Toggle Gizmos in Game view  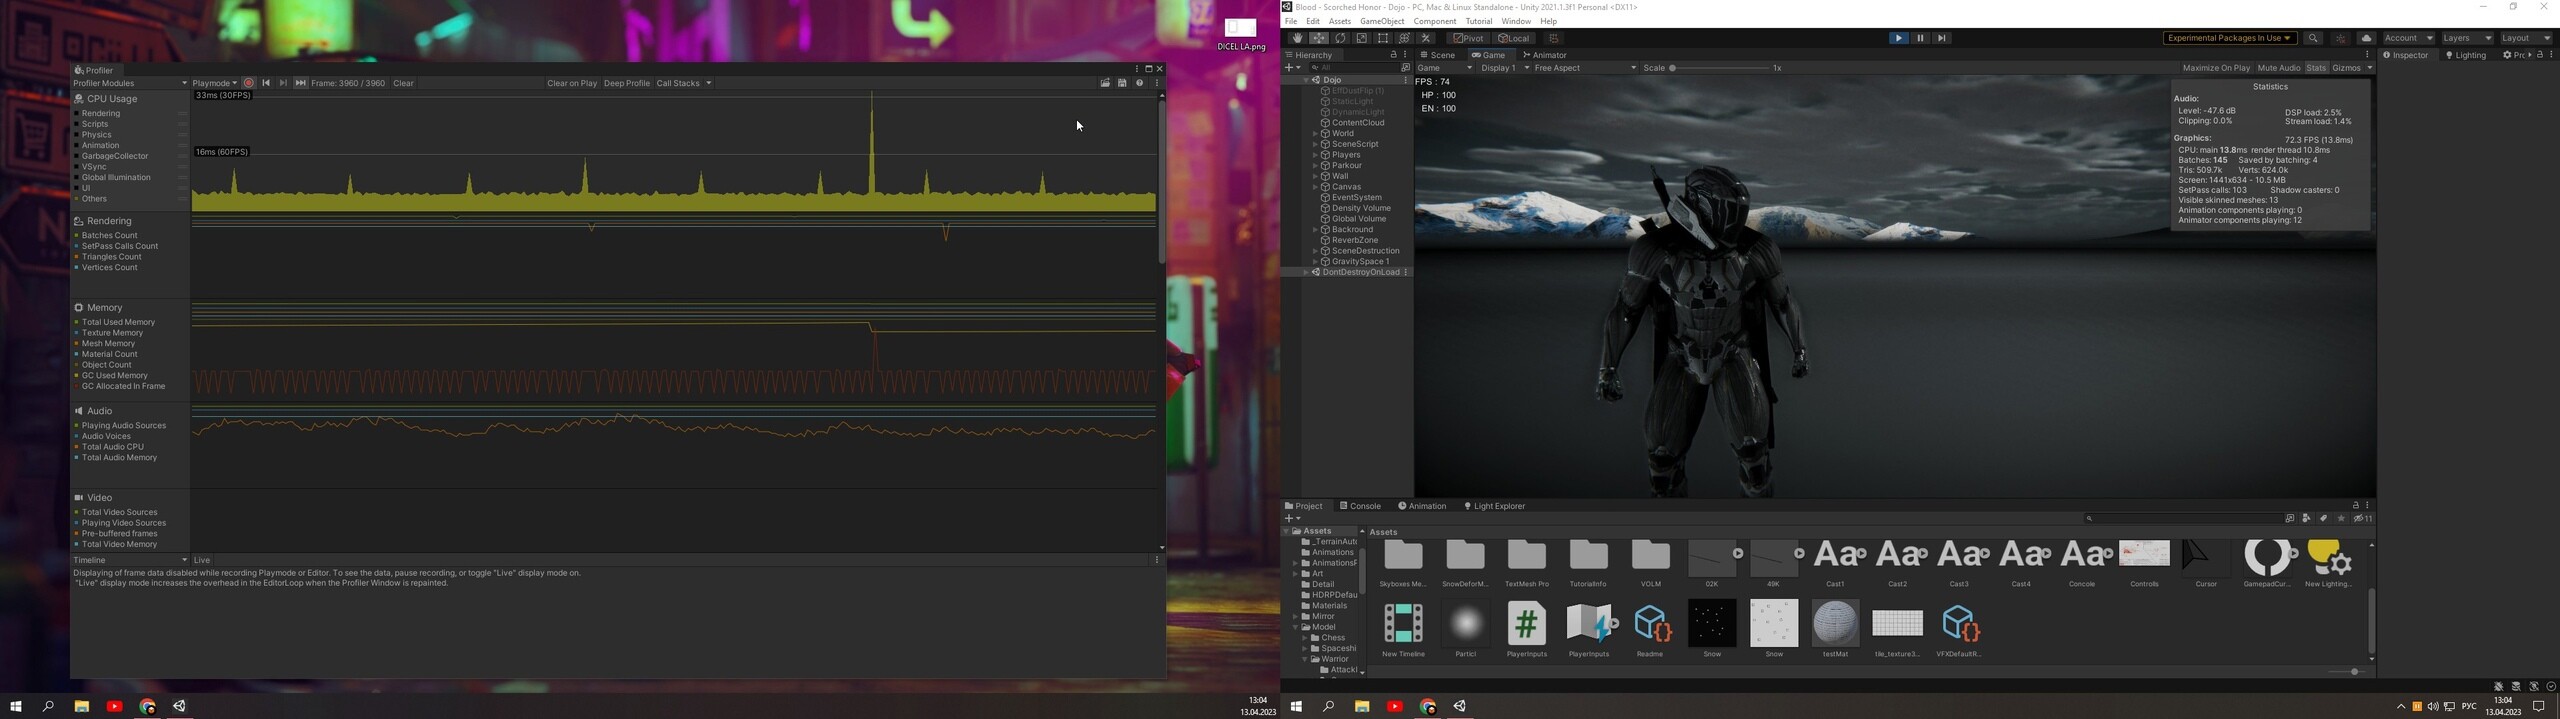(2346, 68)
